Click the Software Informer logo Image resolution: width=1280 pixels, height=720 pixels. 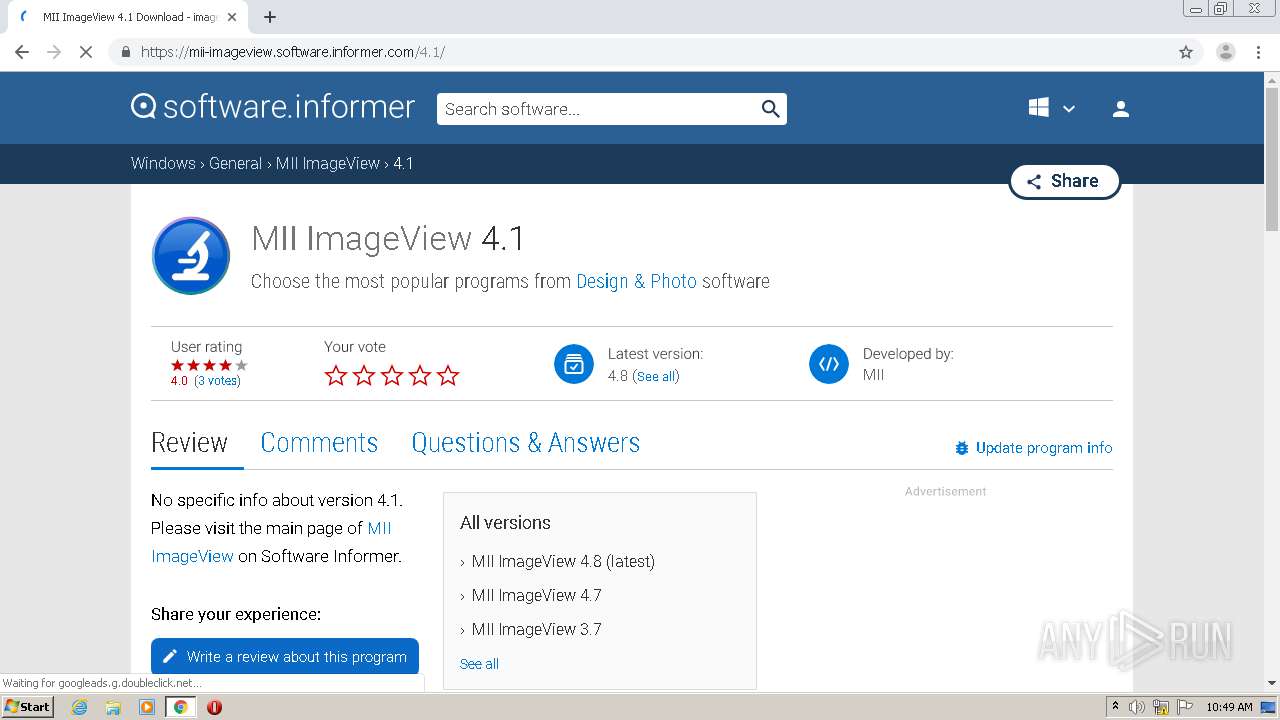(273, 107)
